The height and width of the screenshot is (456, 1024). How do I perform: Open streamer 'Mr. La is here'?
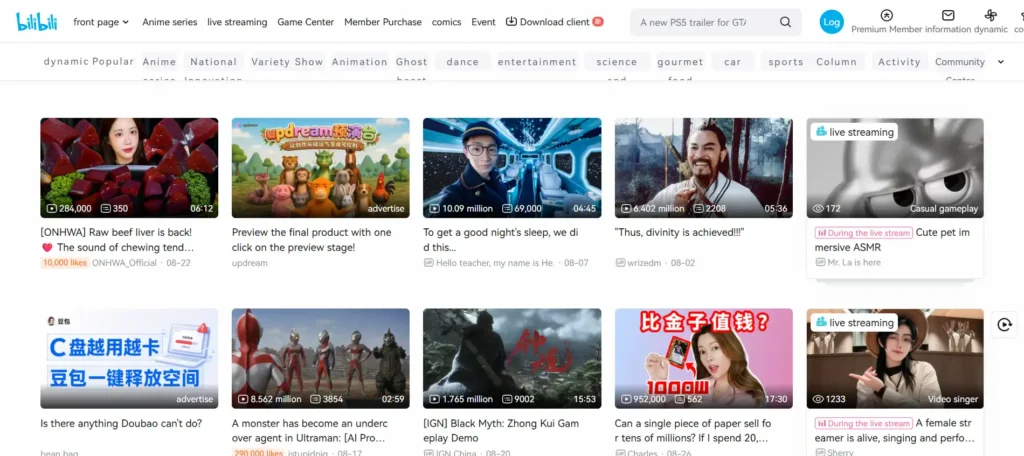(854, 262)
